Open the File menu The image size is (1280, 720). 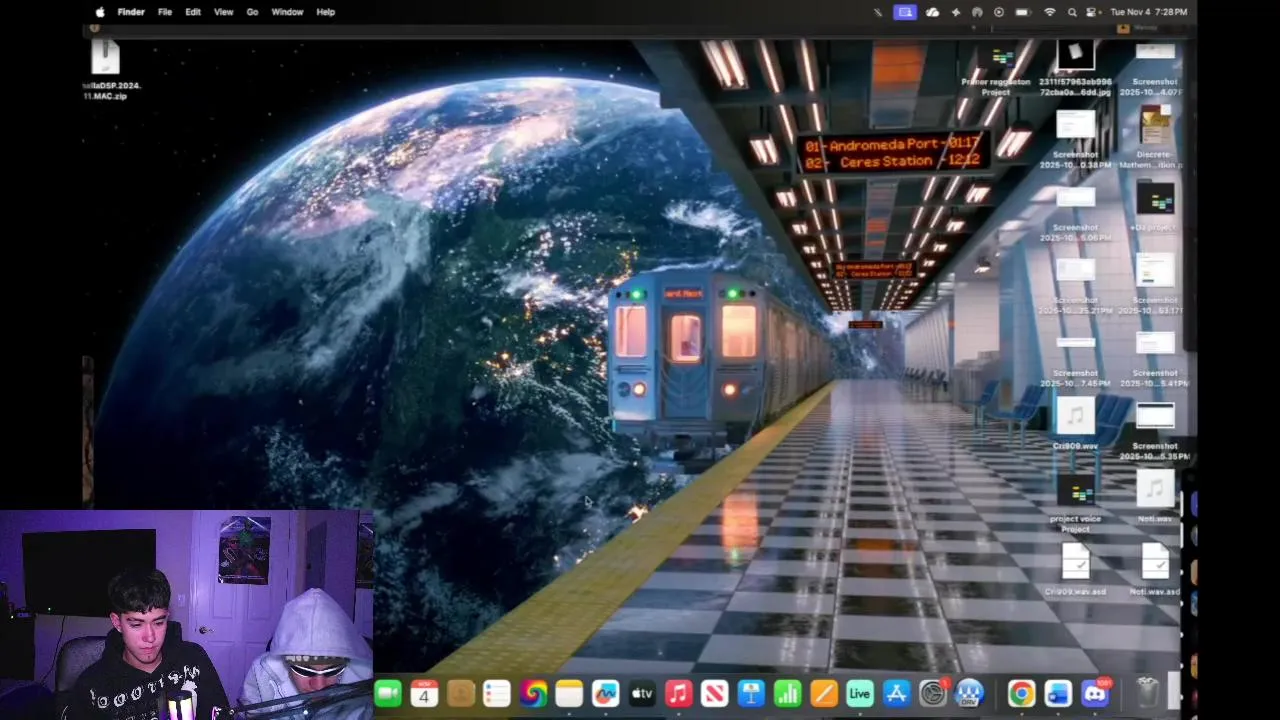165,12
